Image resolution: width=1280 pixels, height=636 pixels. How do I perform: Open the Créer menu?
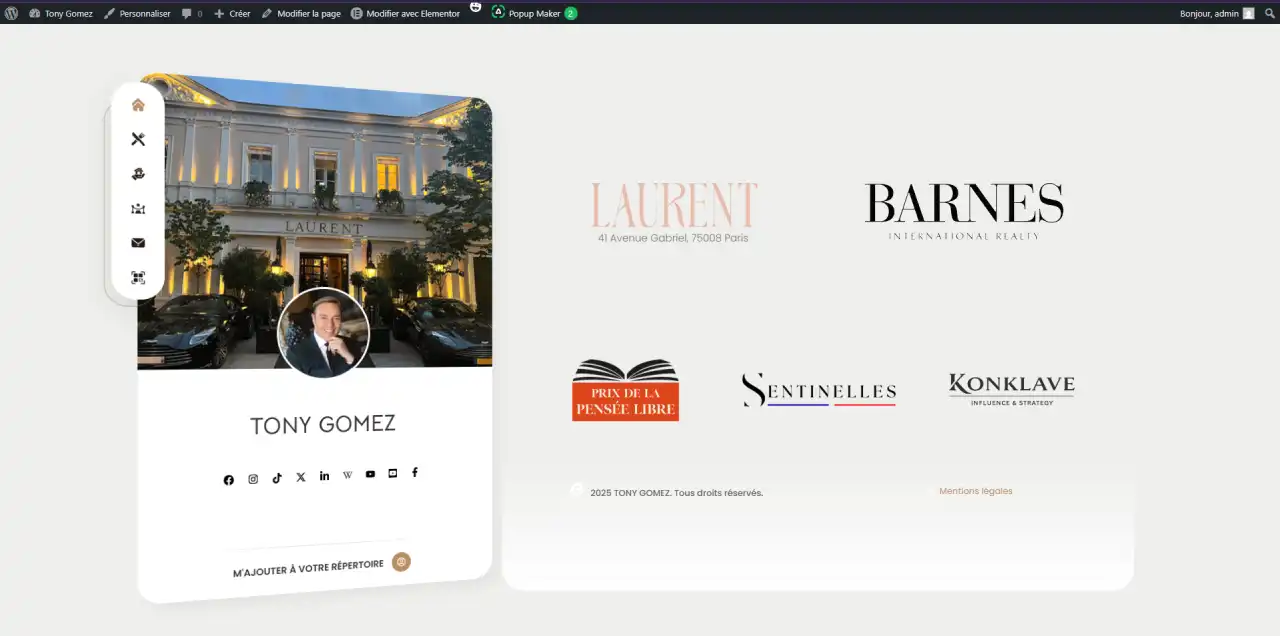click(x=232, y=13)
